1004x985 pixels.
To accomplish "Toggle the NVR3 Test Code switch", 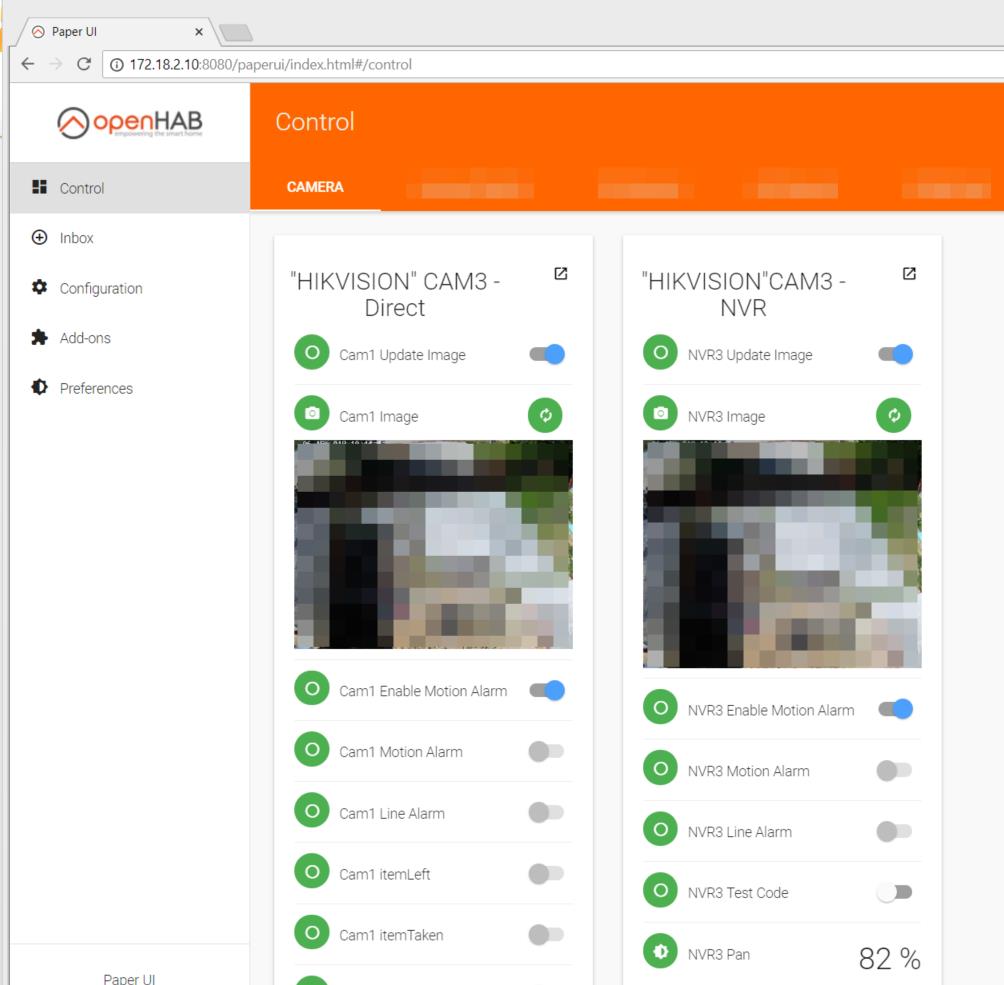I will [x=895, y=892].
